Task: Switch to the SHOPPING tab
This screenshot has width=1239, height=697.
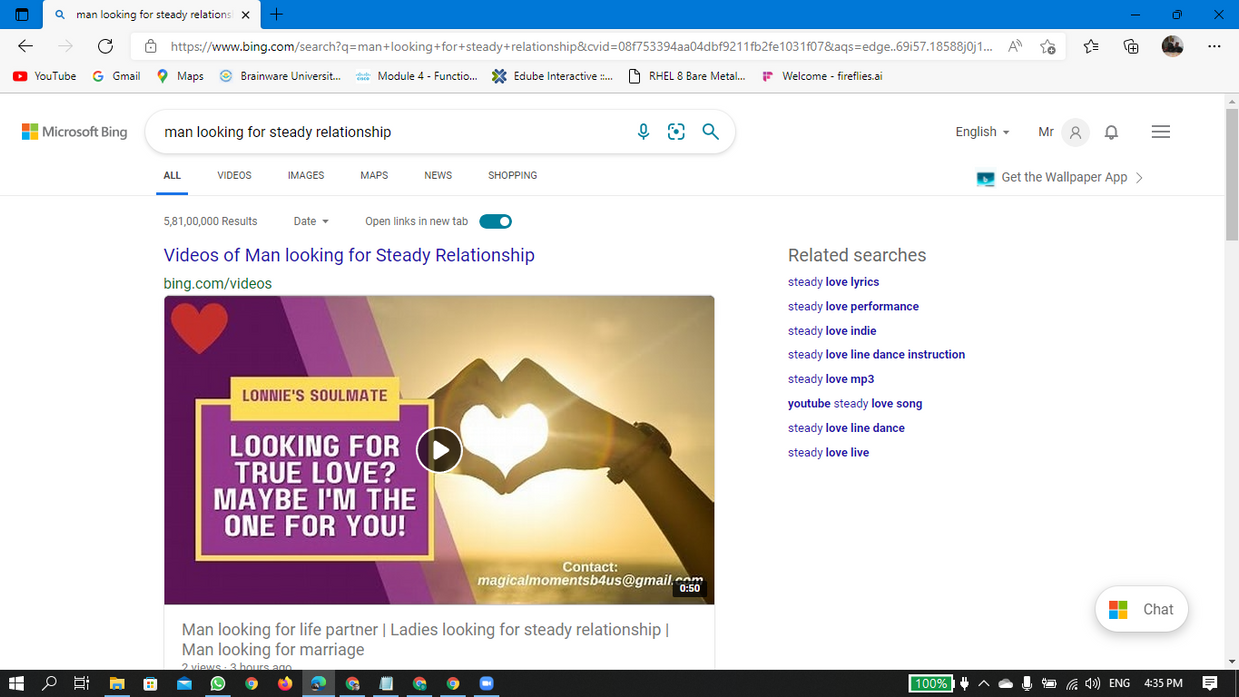Action: pos(513,175)
